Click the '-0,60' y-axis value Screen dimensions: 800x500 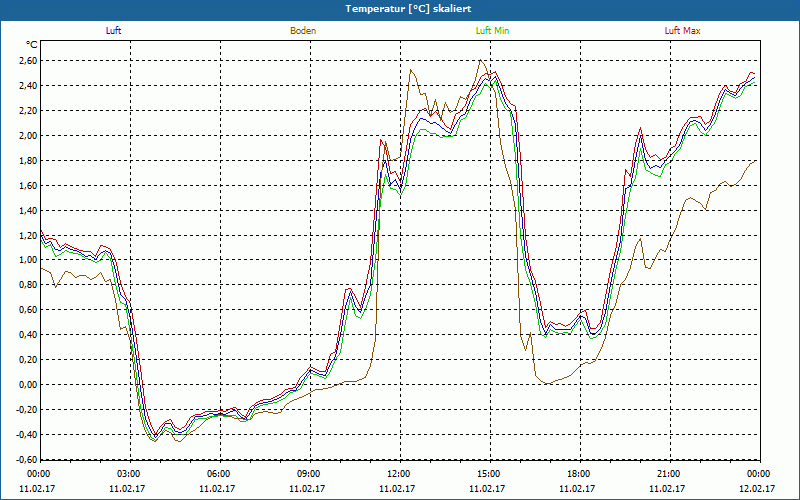click(28, 460)
